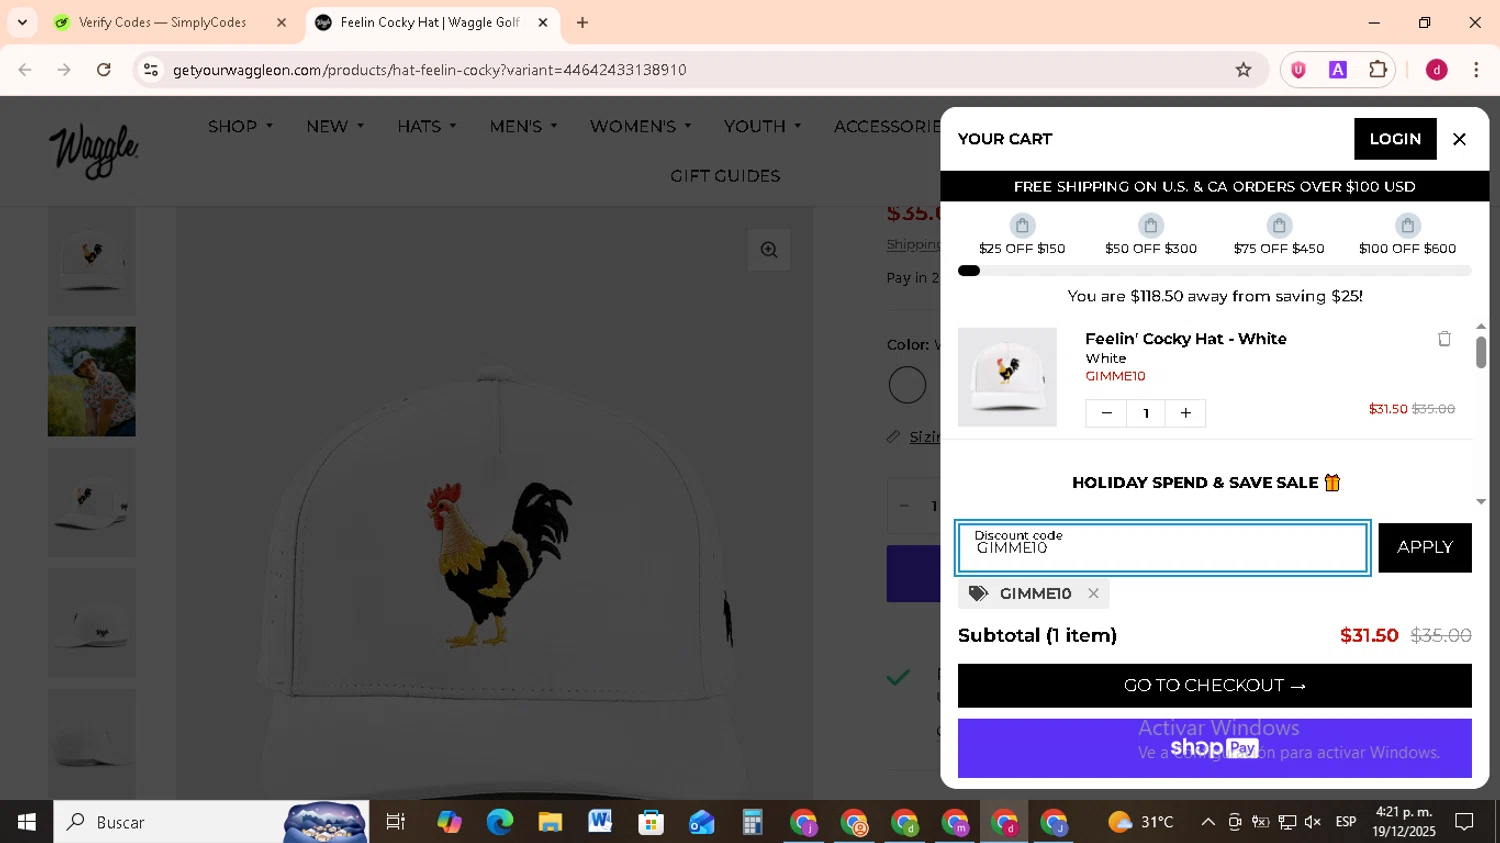
Task: Click the Buscar taskbar search box
Action: (x=211, y=822)
